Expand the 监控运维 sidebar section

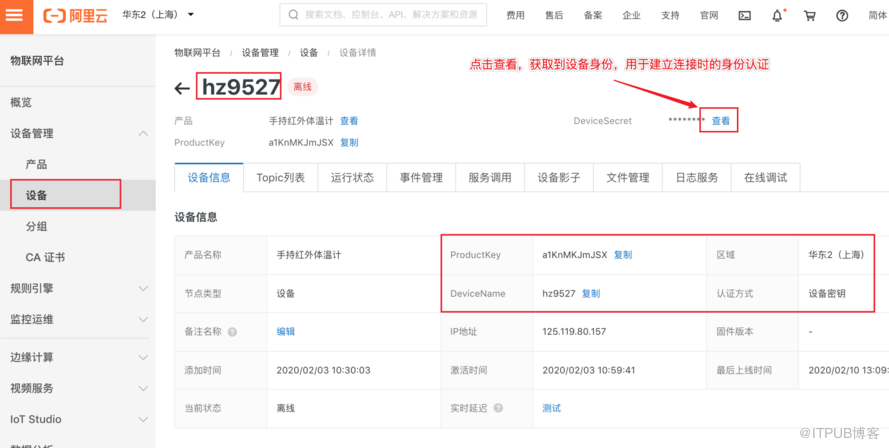point(143,319)
